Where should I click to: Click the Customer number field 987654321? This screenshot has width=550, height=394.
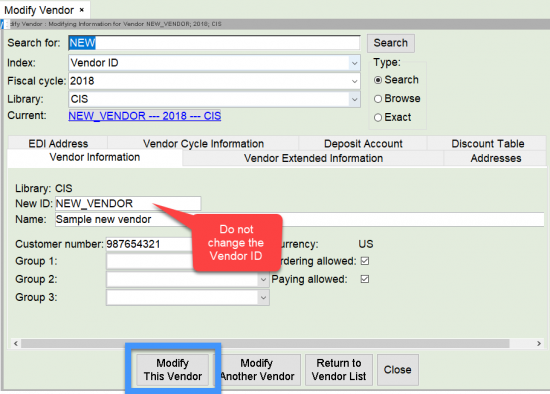point(149,244)
